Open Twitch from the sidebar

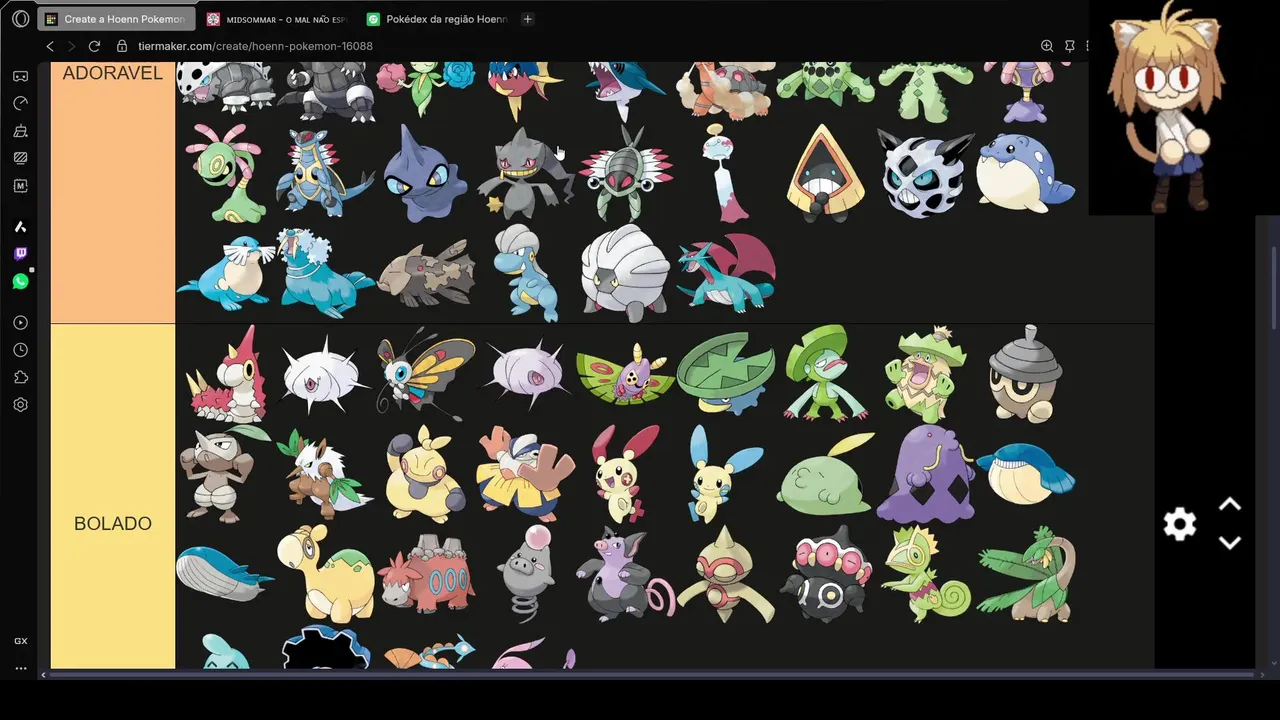(x=20, y=254)
